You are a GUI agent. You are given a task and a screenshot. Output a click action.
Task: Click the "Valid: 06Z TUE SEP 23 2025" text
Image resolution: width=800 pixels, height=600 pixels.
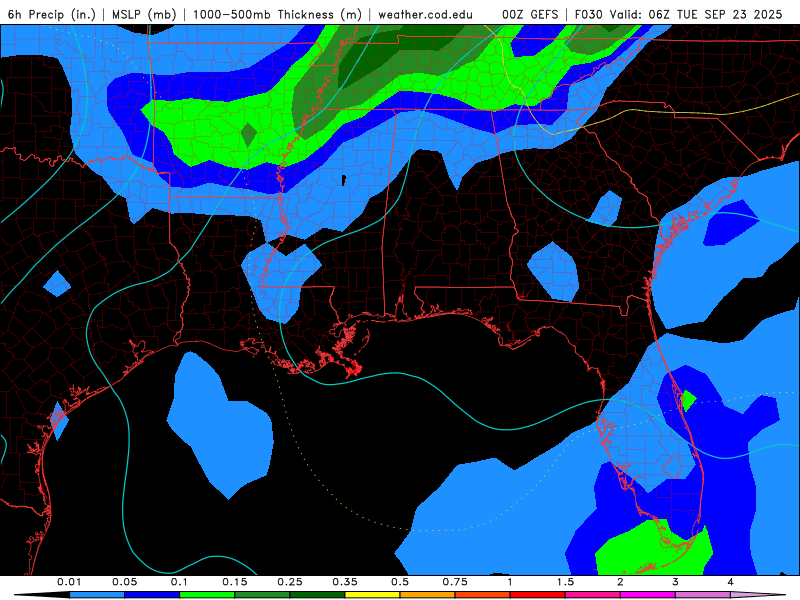coord(696,14)
